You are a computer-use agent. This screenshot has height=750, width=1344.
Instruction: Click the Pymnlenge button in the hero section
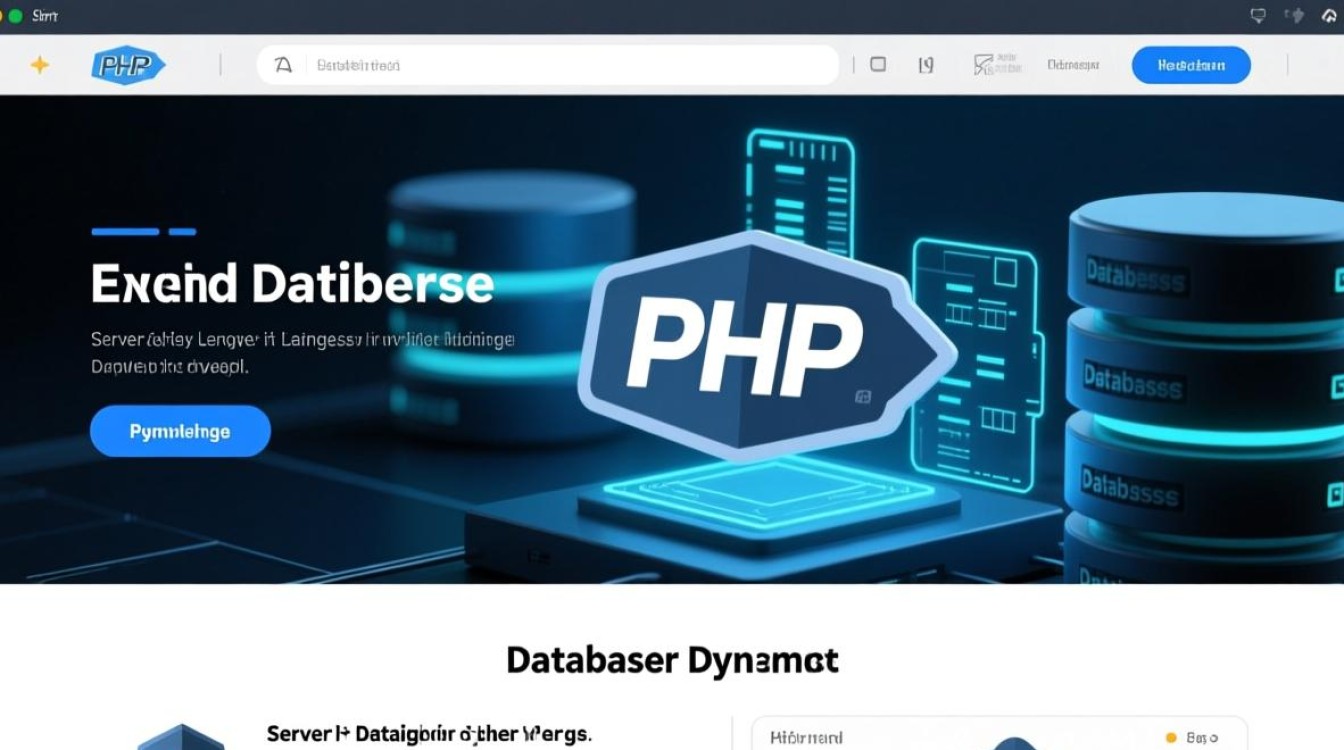(x=180, y=430)
